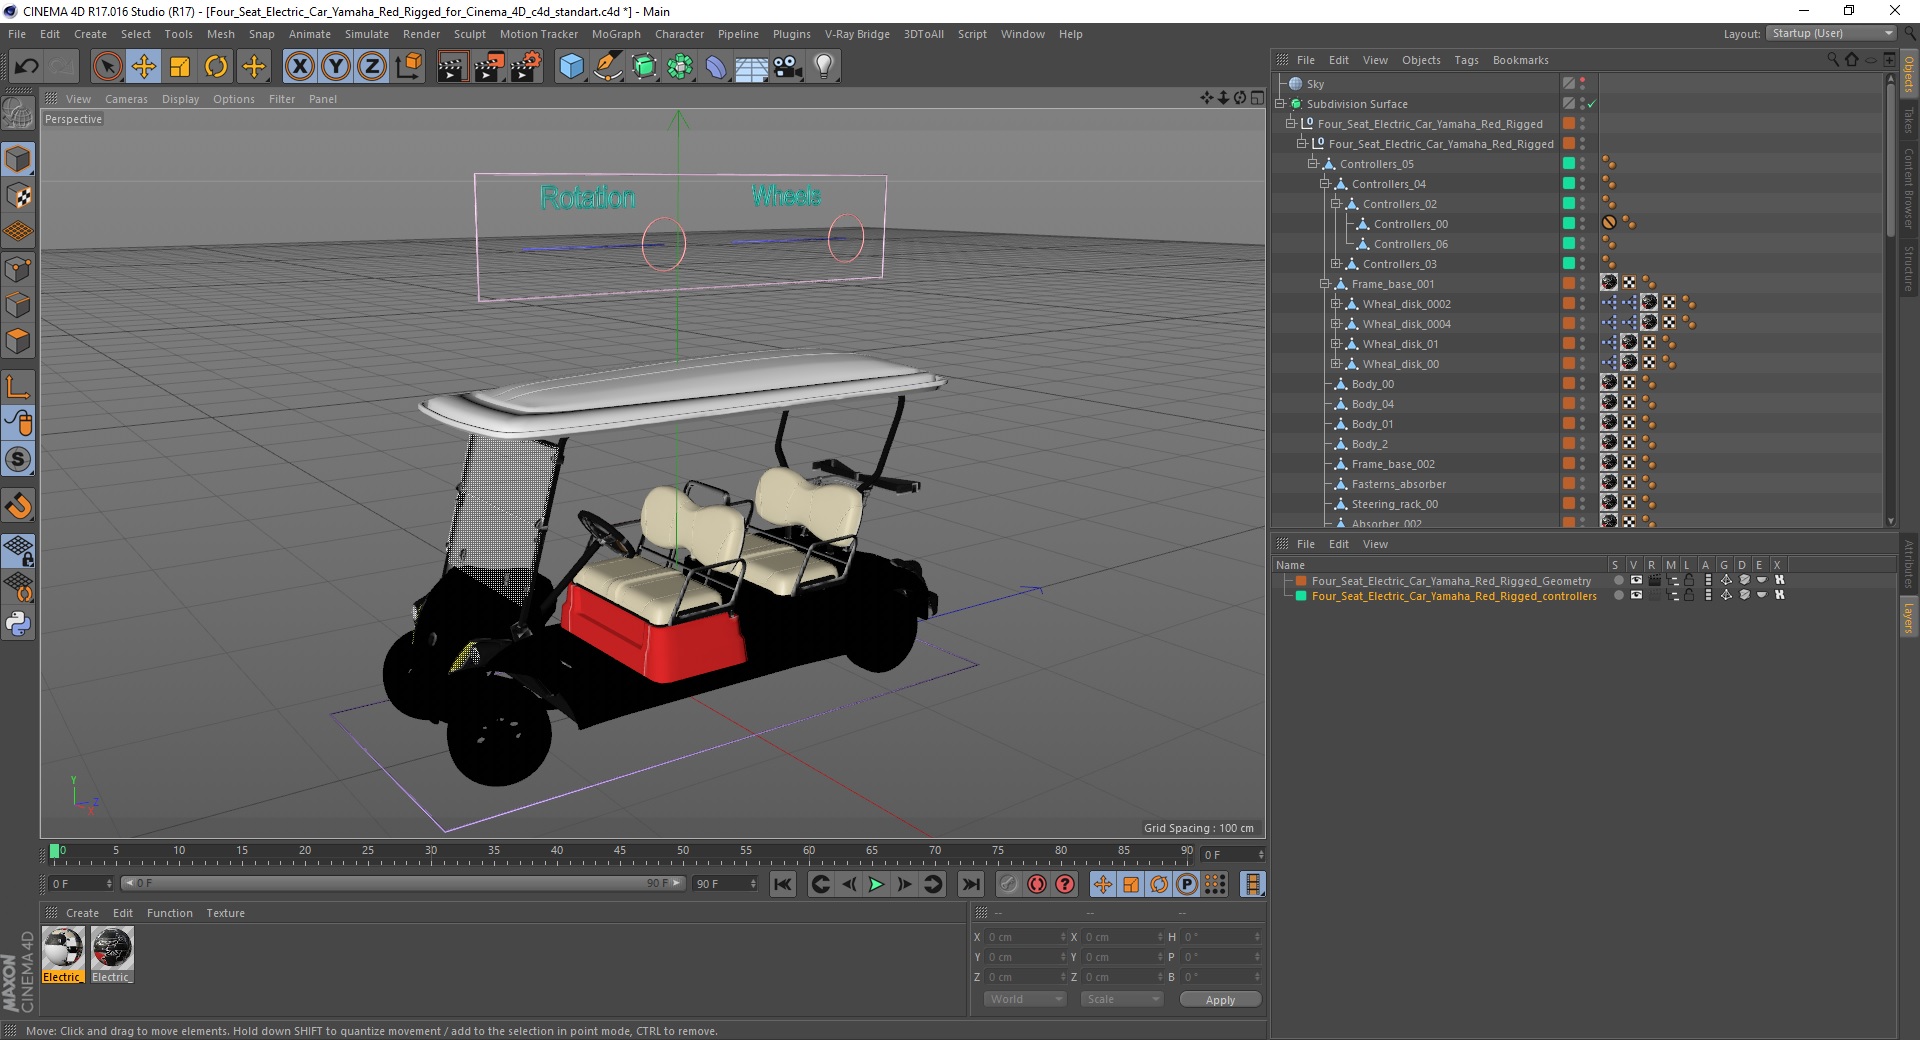Image resolution: width=1920 pixels, height=1040 pixels.
Task: Toggle autokeying record button
Action: click(x=1037, y=884)
